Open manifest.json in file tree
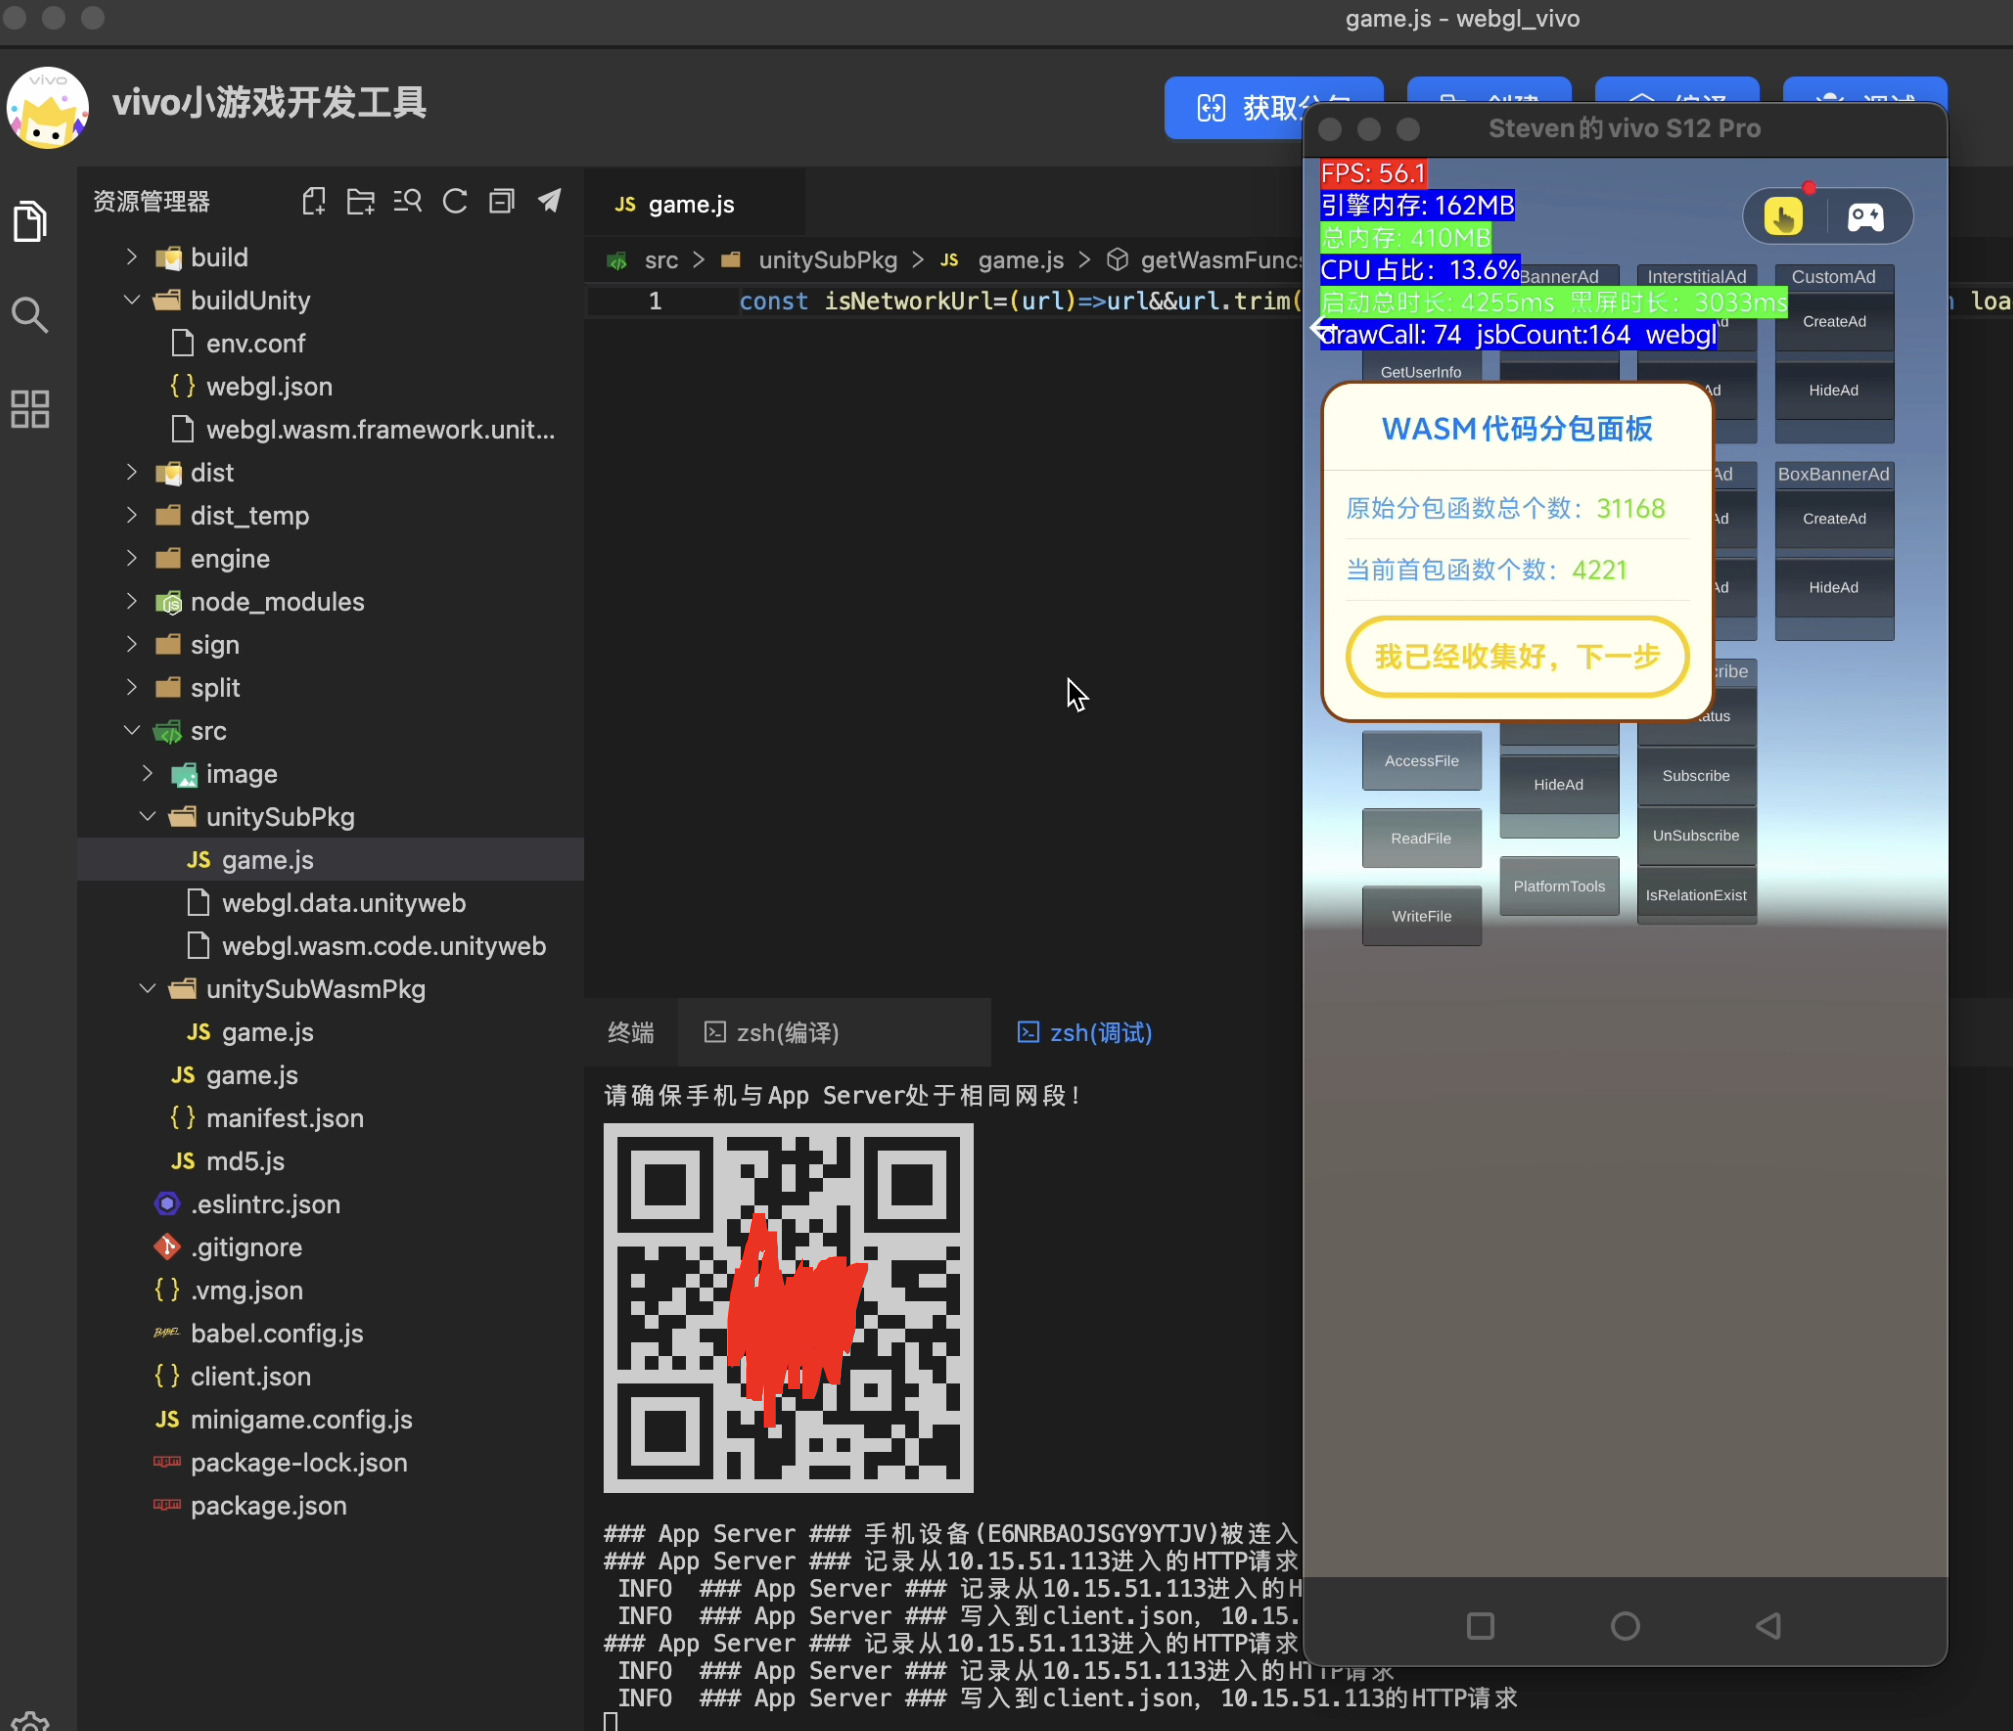Image resolution: width=2013 pixels, height=1731 pixels. (284, 1117)
